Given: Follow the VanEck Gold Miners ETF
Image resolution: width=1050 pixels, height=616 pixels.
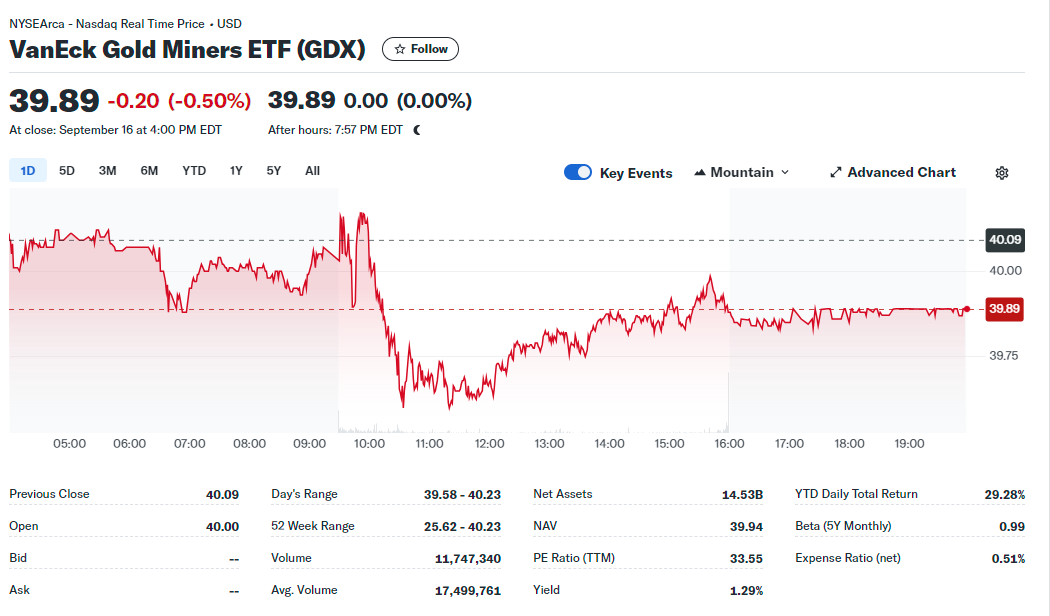Looking at the screenshot, I should (421, 49).
